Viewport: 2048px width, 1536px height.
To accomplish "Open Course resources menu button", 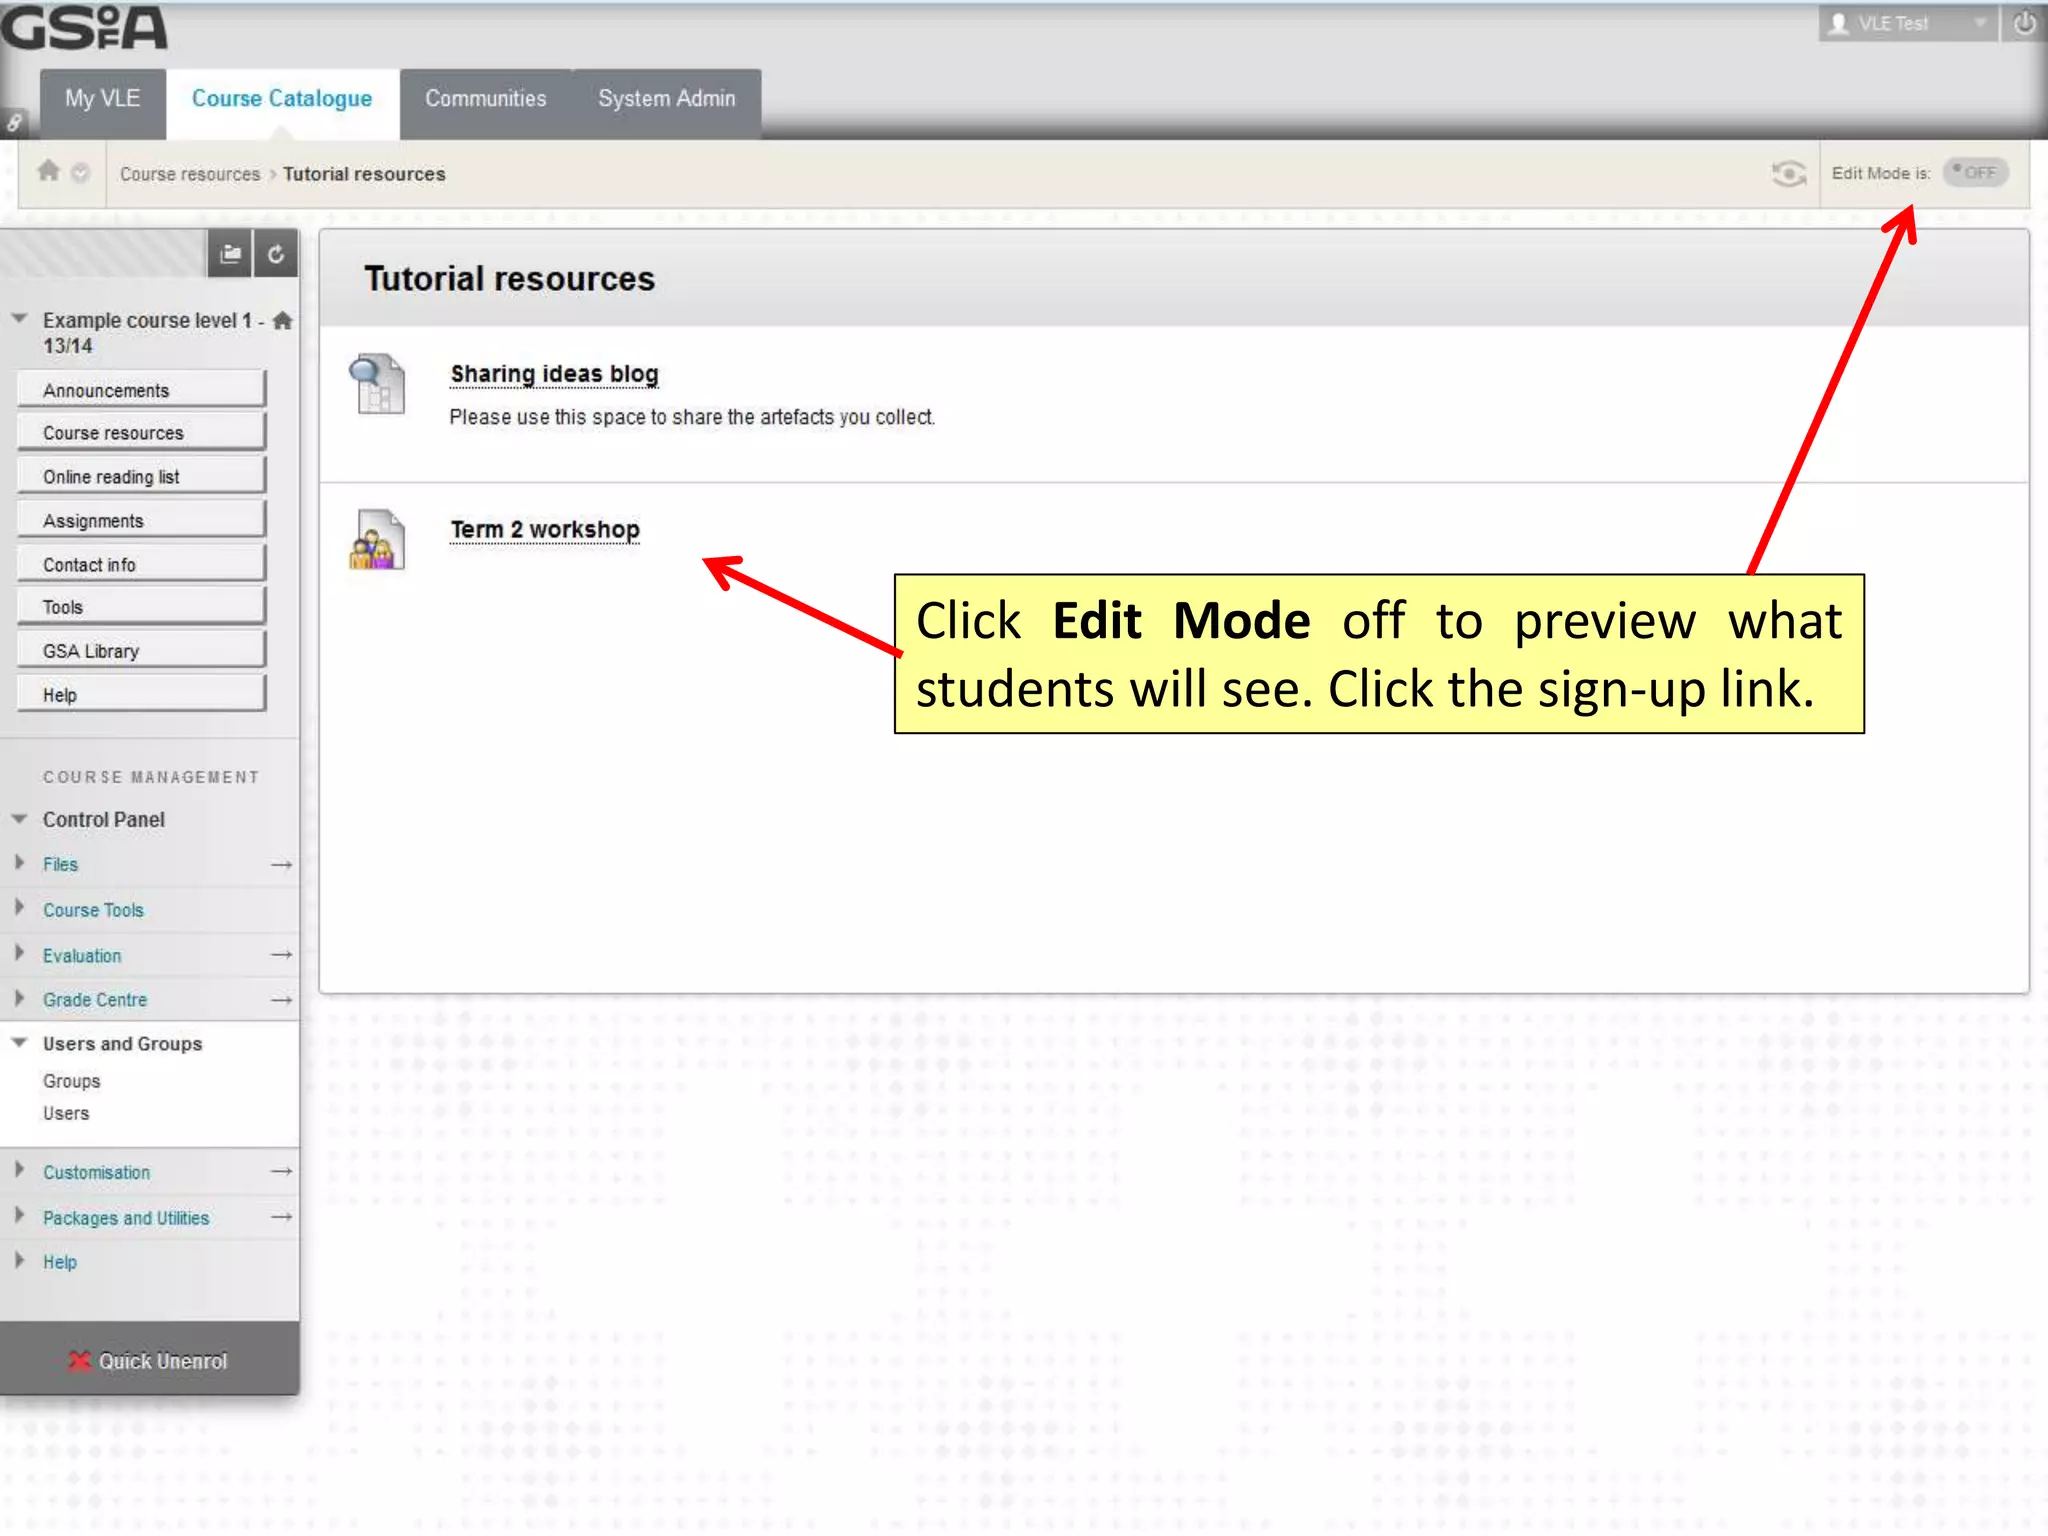I will pos(141,433).
